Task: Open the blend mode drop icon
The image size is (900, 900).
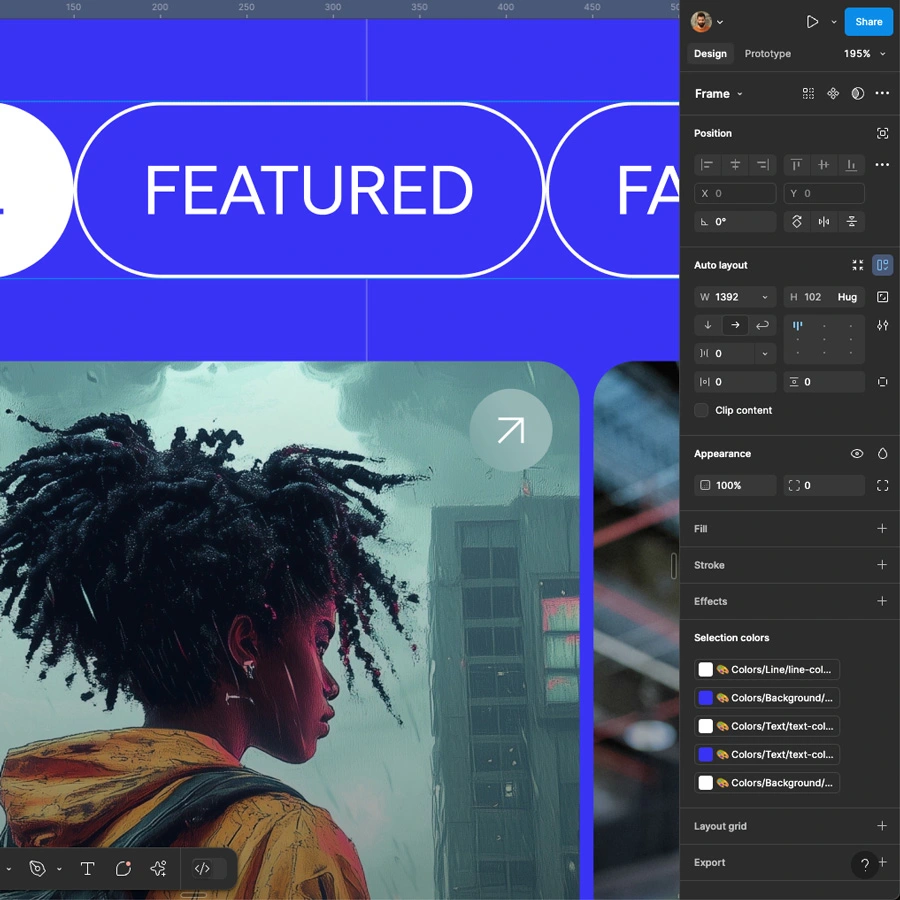Action: tap(882, 453)
